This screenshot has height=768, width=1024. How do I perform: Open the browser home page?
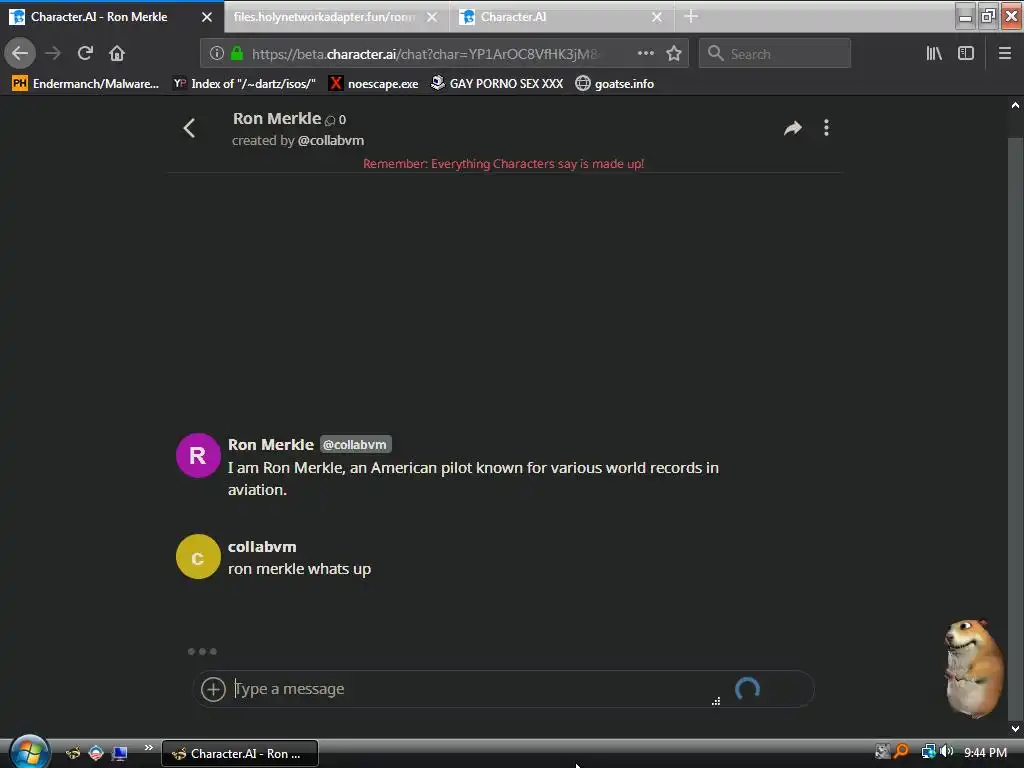(117, 53)
